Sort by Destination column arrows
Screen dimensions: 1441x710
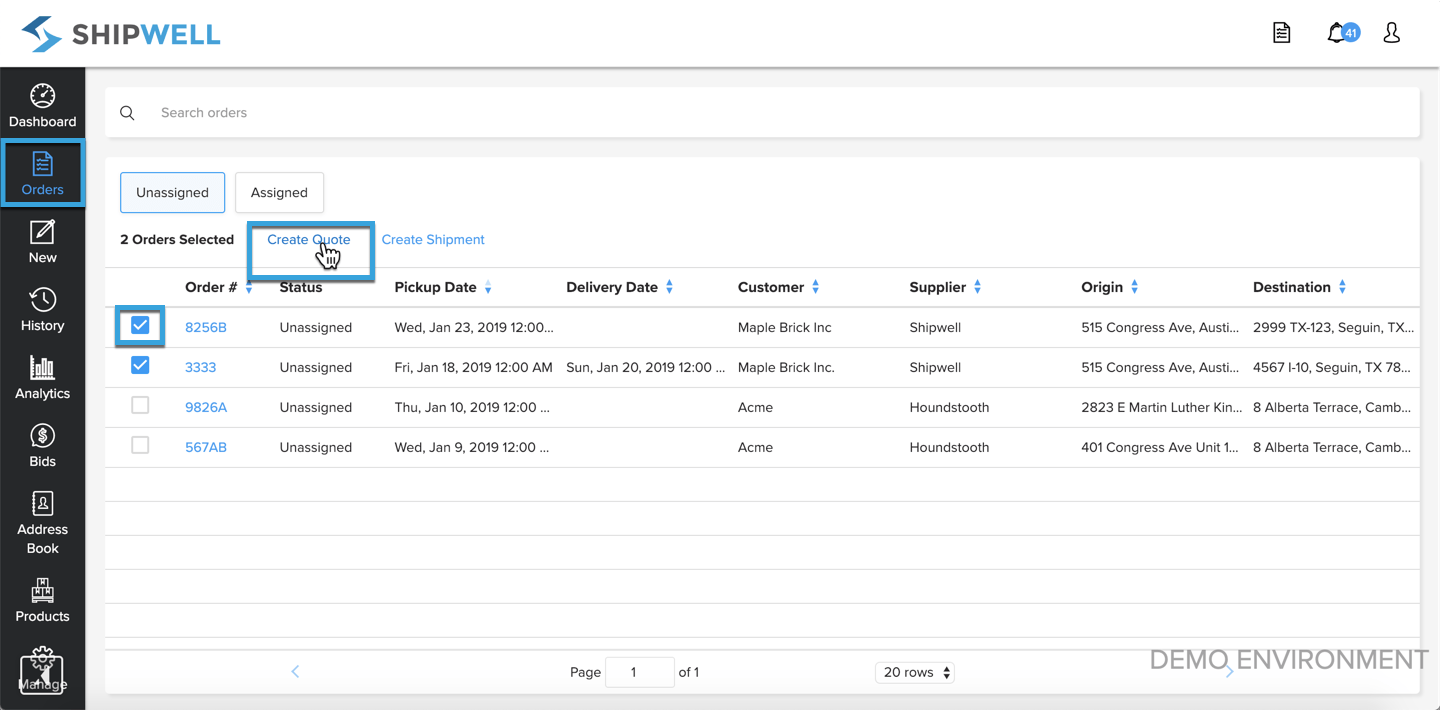(1342, 287)
